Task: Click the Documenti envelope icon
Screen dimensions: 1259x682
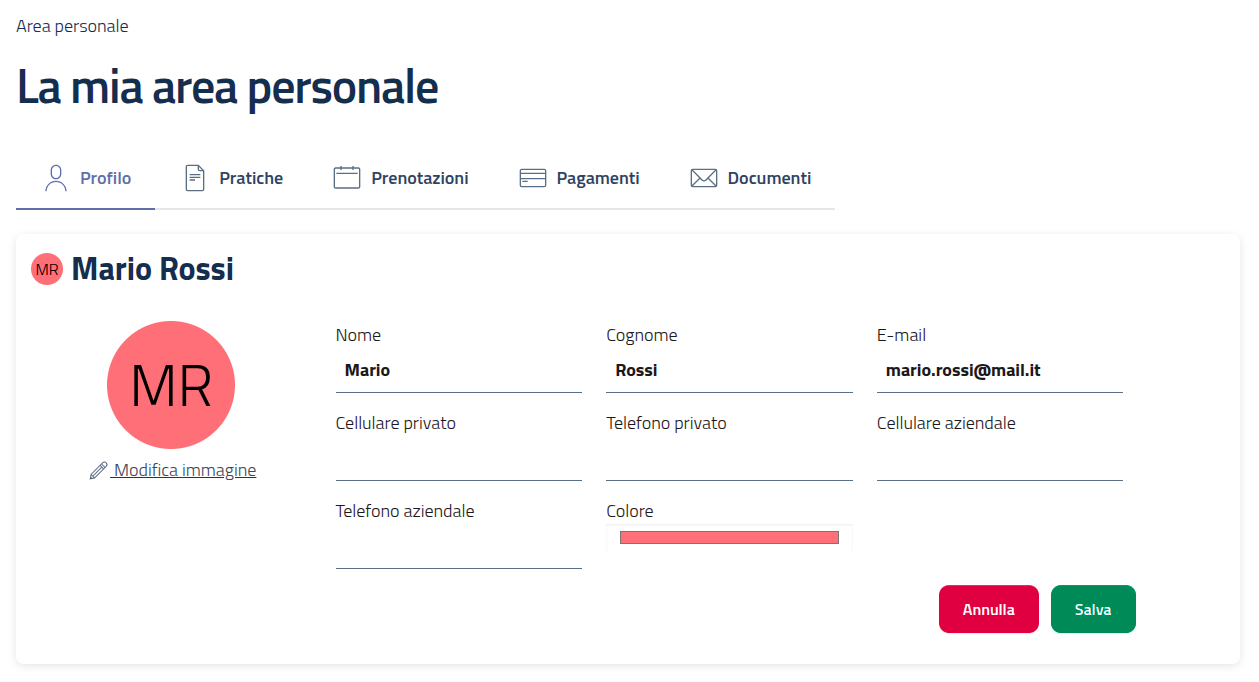Action: [x=704, y=178]
